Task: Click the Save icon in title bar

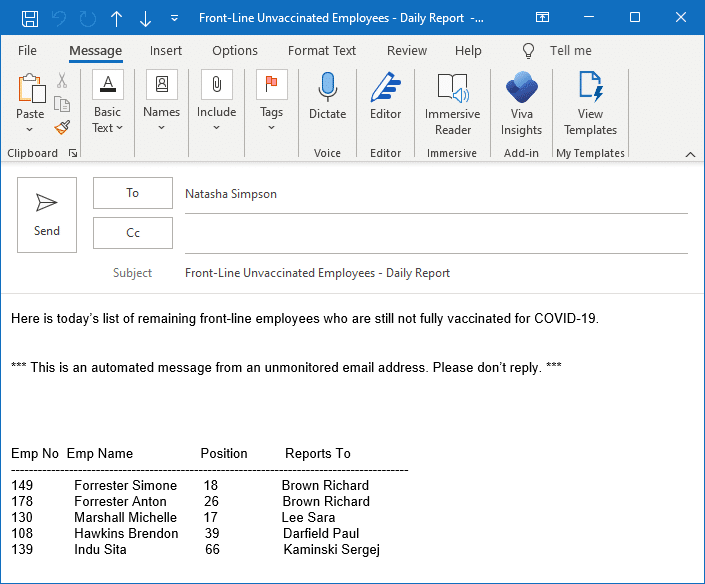Action: [x=30, y=18]
